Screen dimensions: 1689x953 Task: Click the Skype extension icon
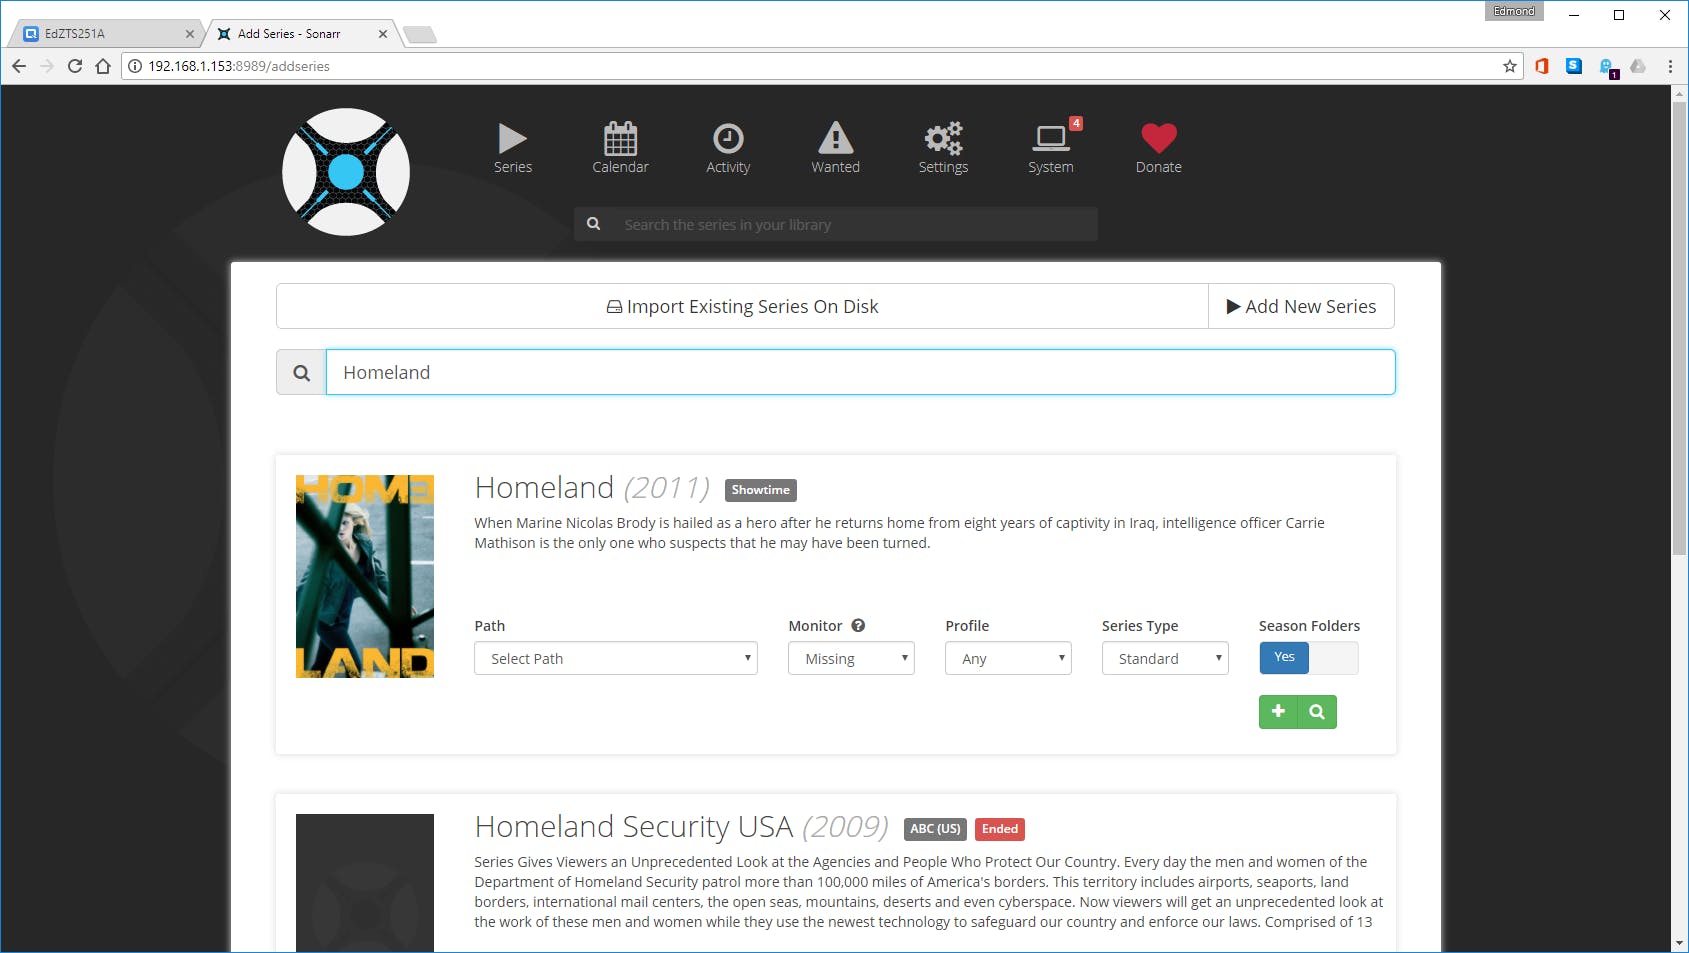1574,66
